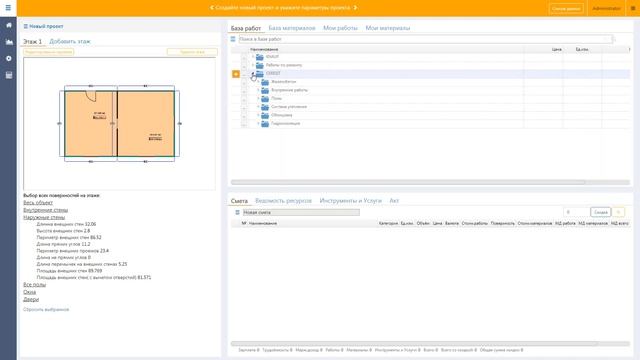Screen dimensions: 640x360
Task: Click horizontal scrollbar of work database
Action: 408,182
